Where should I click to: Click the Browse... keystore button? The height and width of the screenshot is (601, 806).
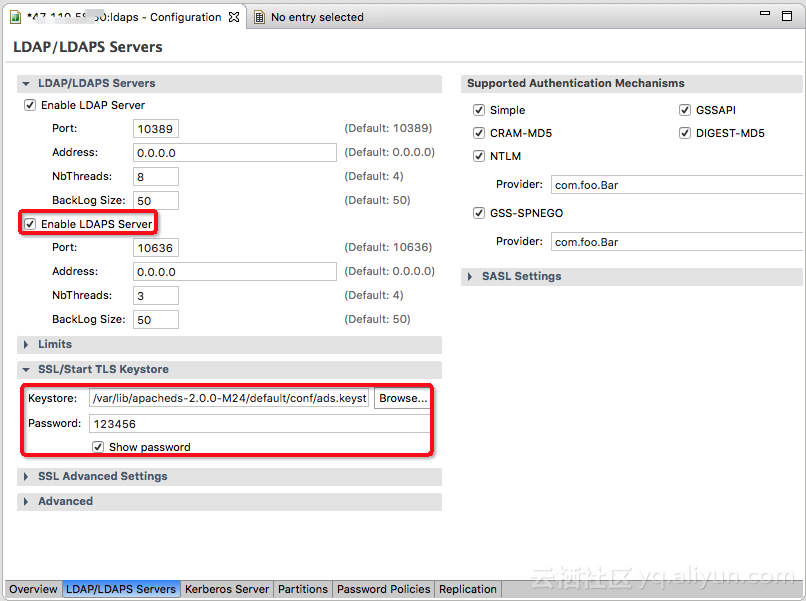point(402,398)
